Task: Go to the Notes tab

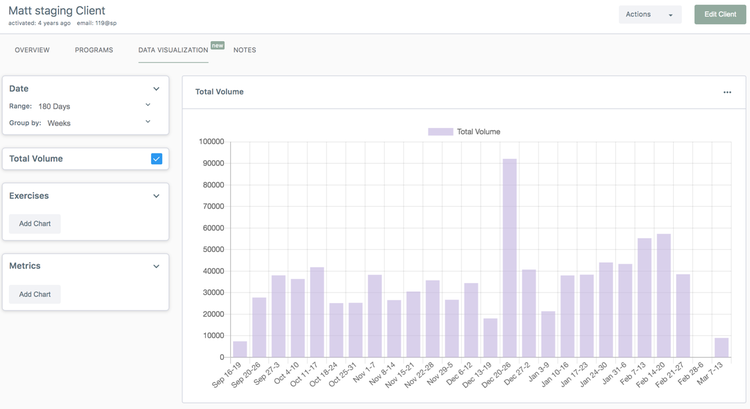Action: point(245,49)
